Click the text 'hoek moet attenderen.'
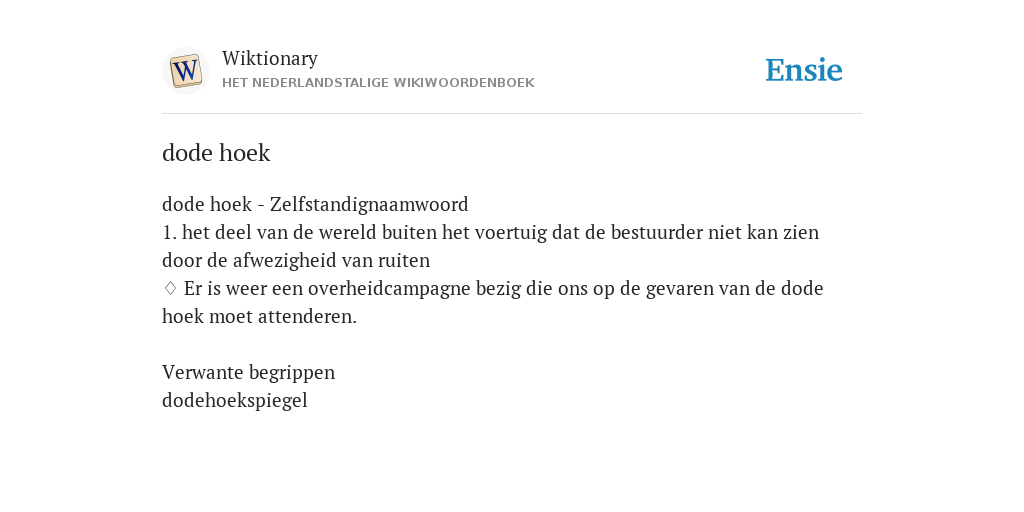The width and height of the screenshot is (1024, 512). point(259,317)
